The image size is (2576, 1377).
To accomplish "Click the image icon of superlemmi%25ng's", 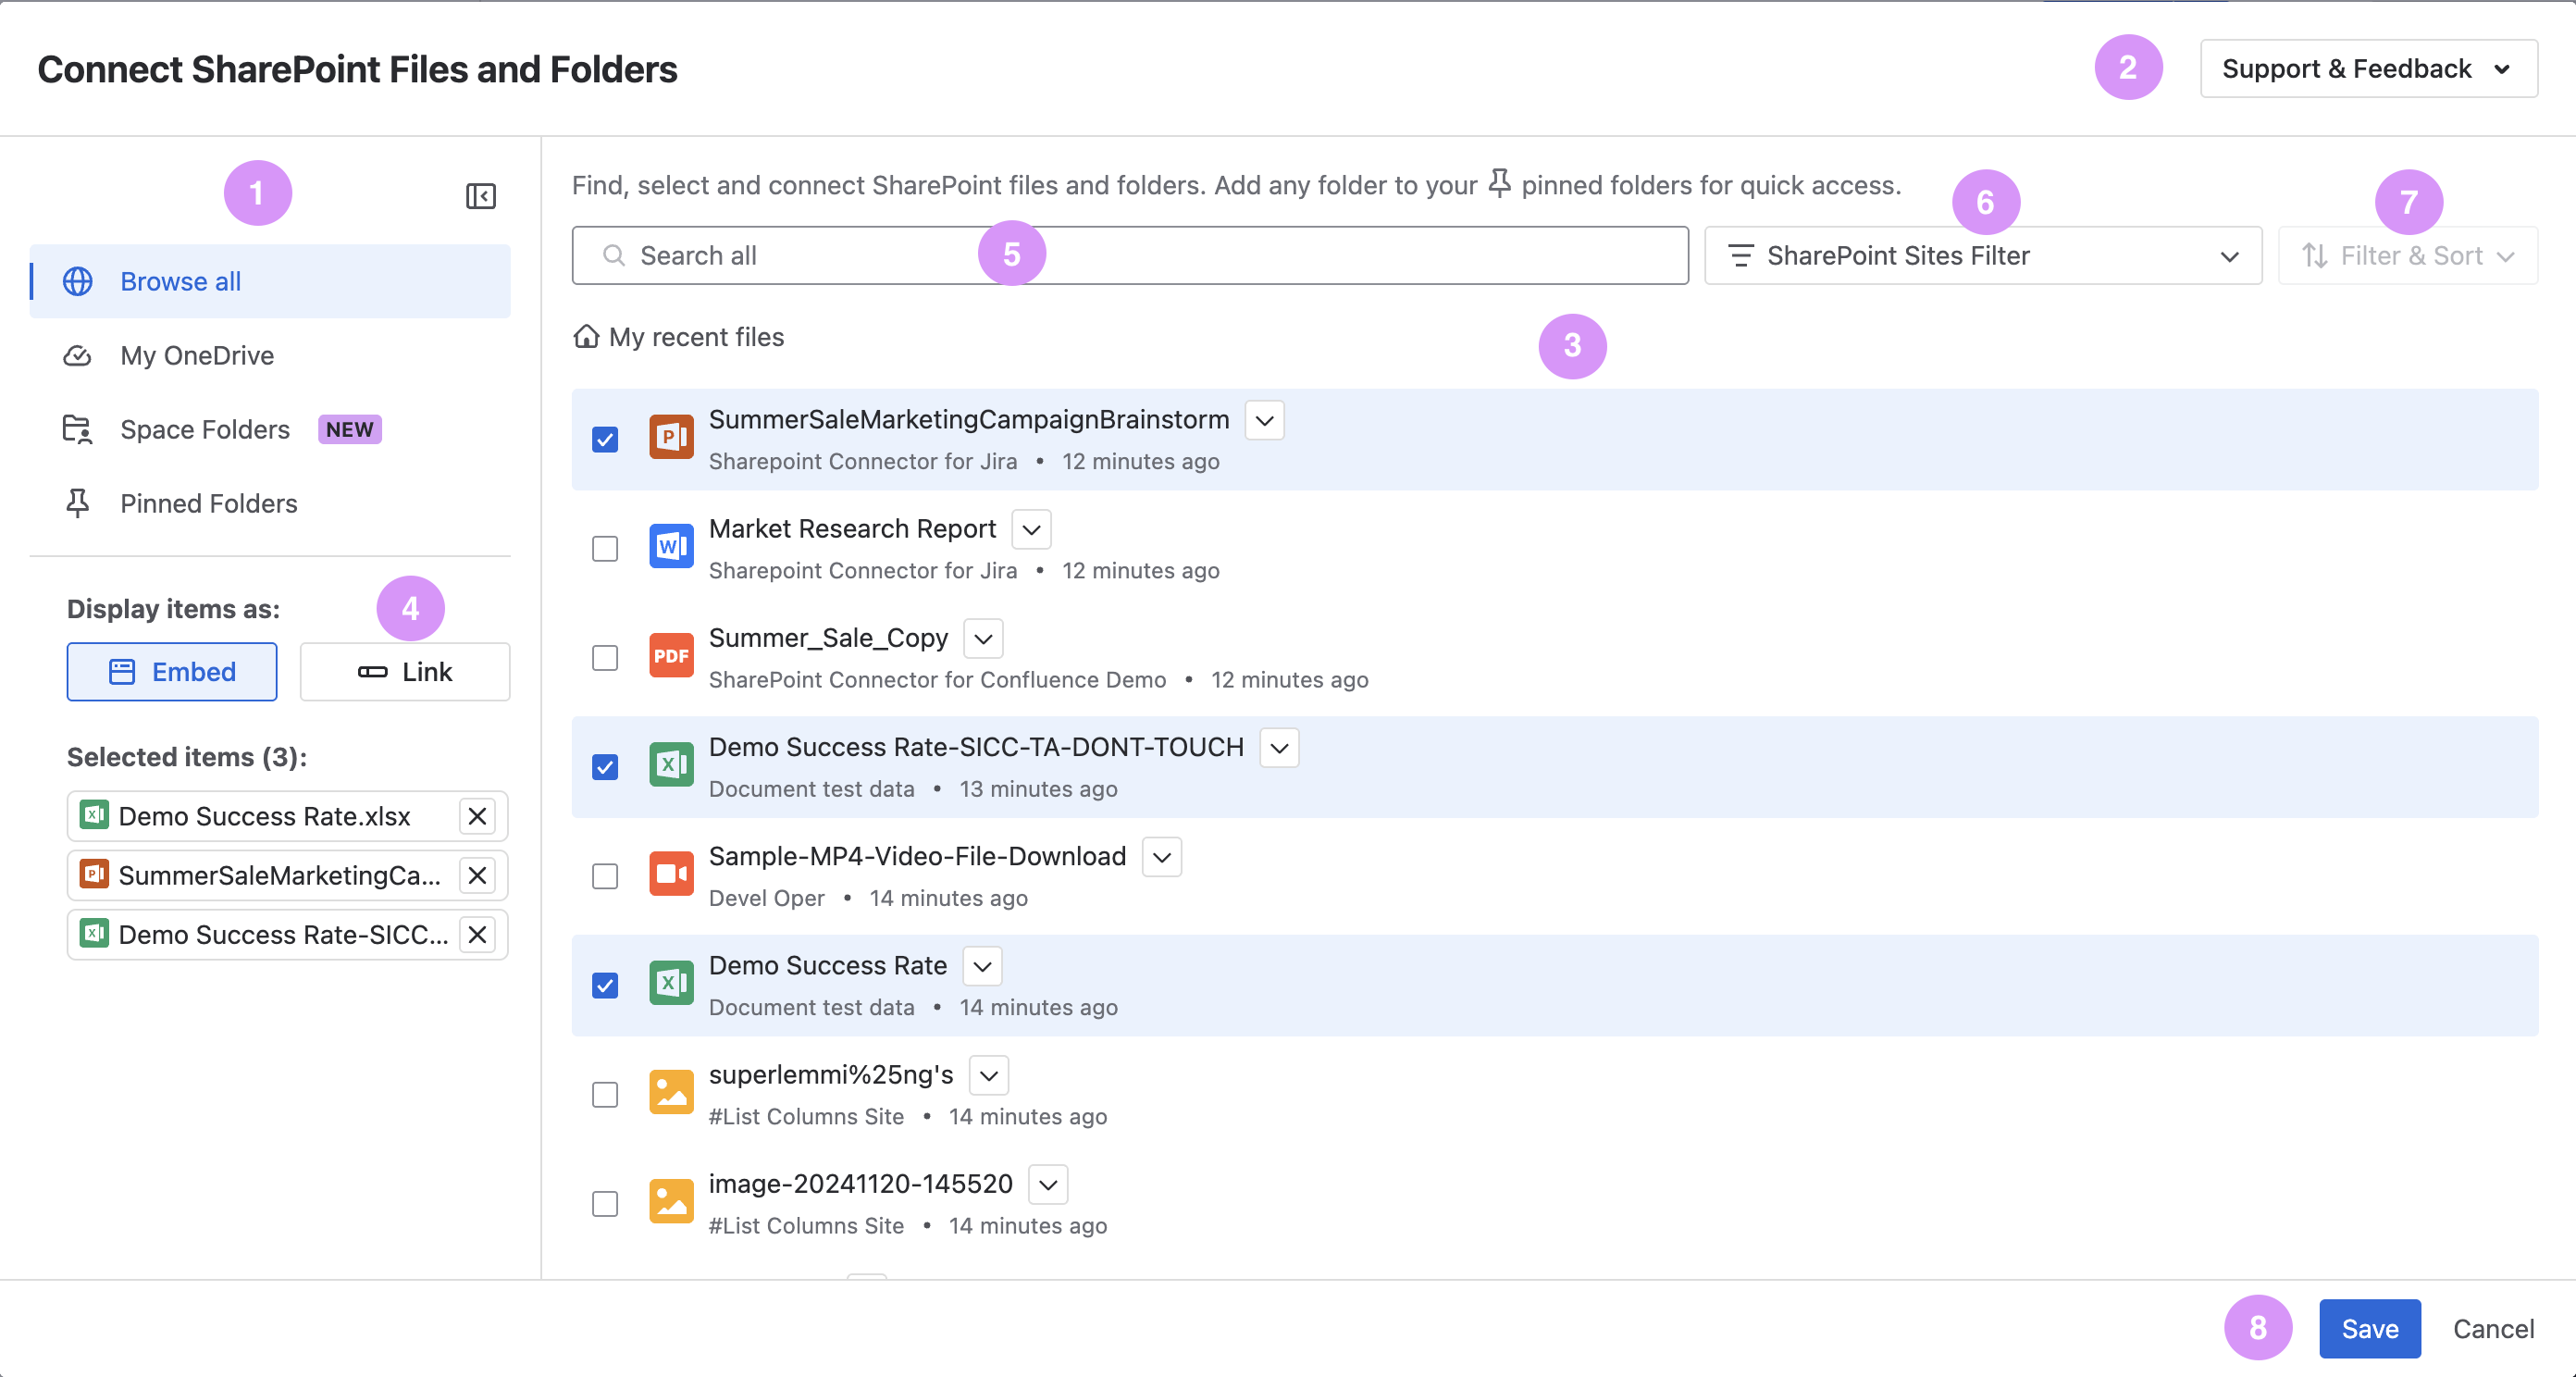I will (670, 1092).
